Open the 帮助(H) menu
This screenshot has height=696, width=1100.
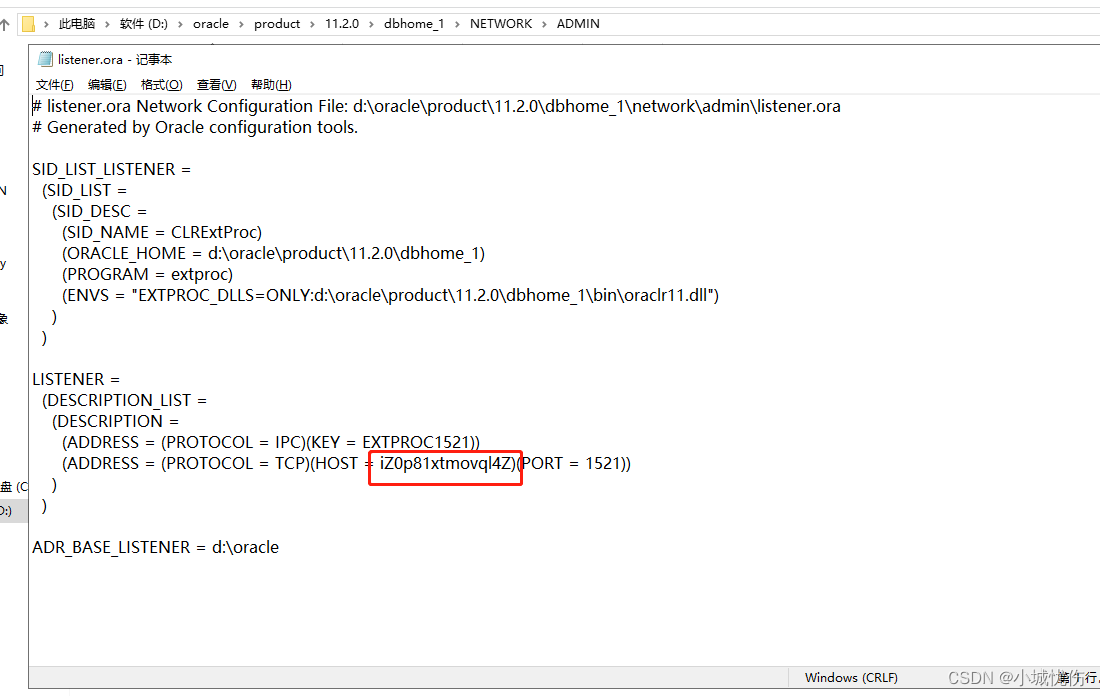tap(268, 84)
